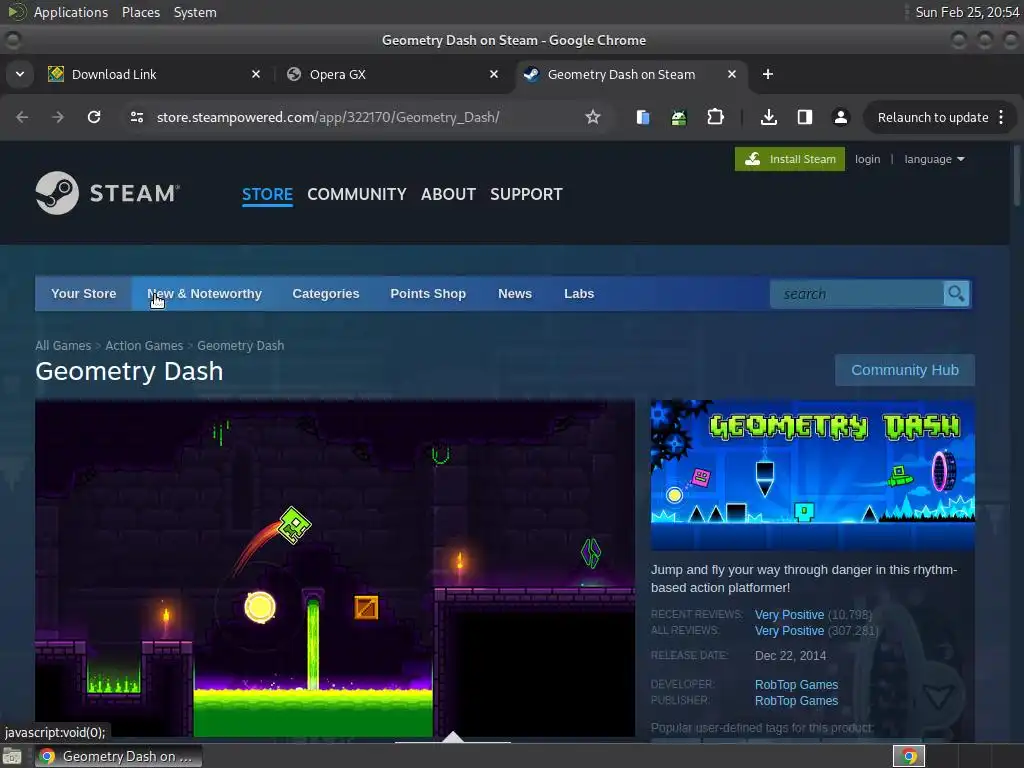Click the Steam logo

108,193
